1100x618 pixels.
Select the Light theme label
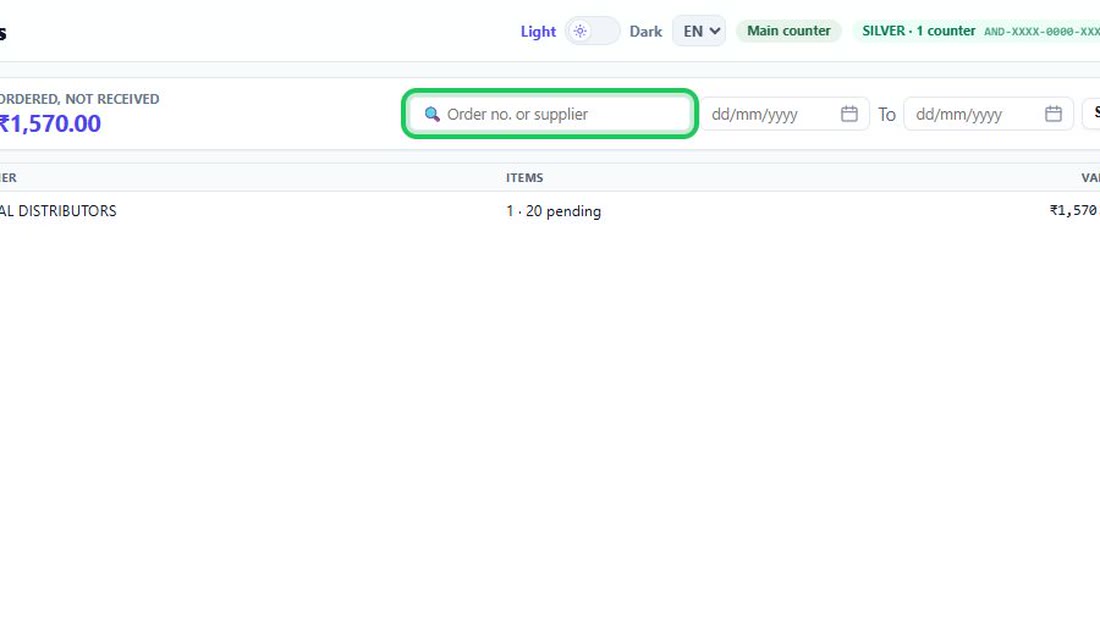coord(538,32)
